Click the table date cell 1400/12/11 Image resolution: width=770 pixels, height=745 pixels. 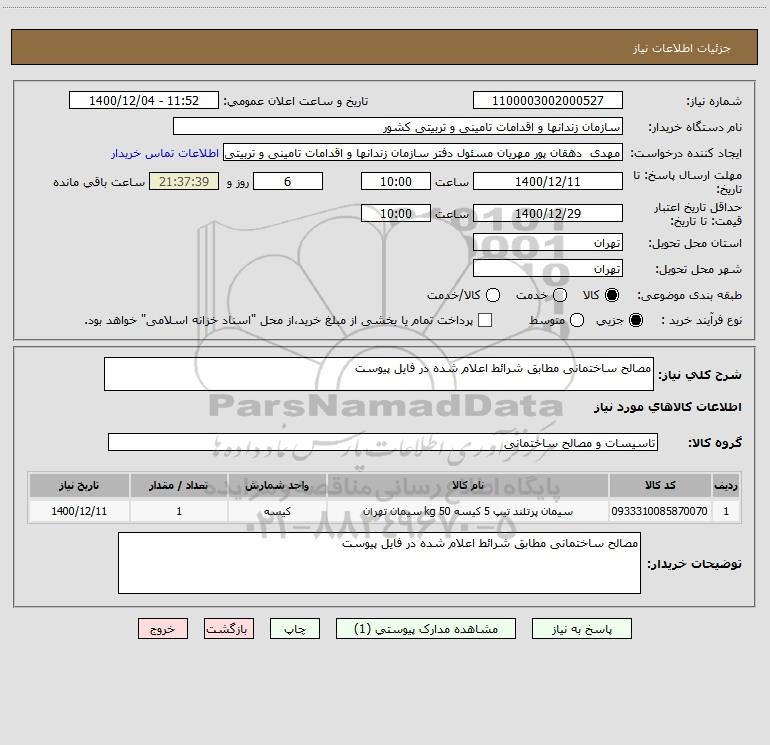[79, 511]
